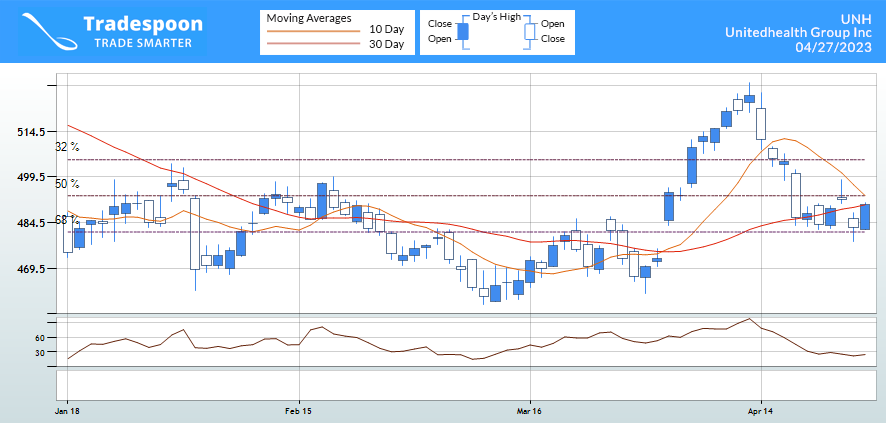886x436 pixels.
Task: Jump to the Feb 15 date marker
Action: [298, 411]
